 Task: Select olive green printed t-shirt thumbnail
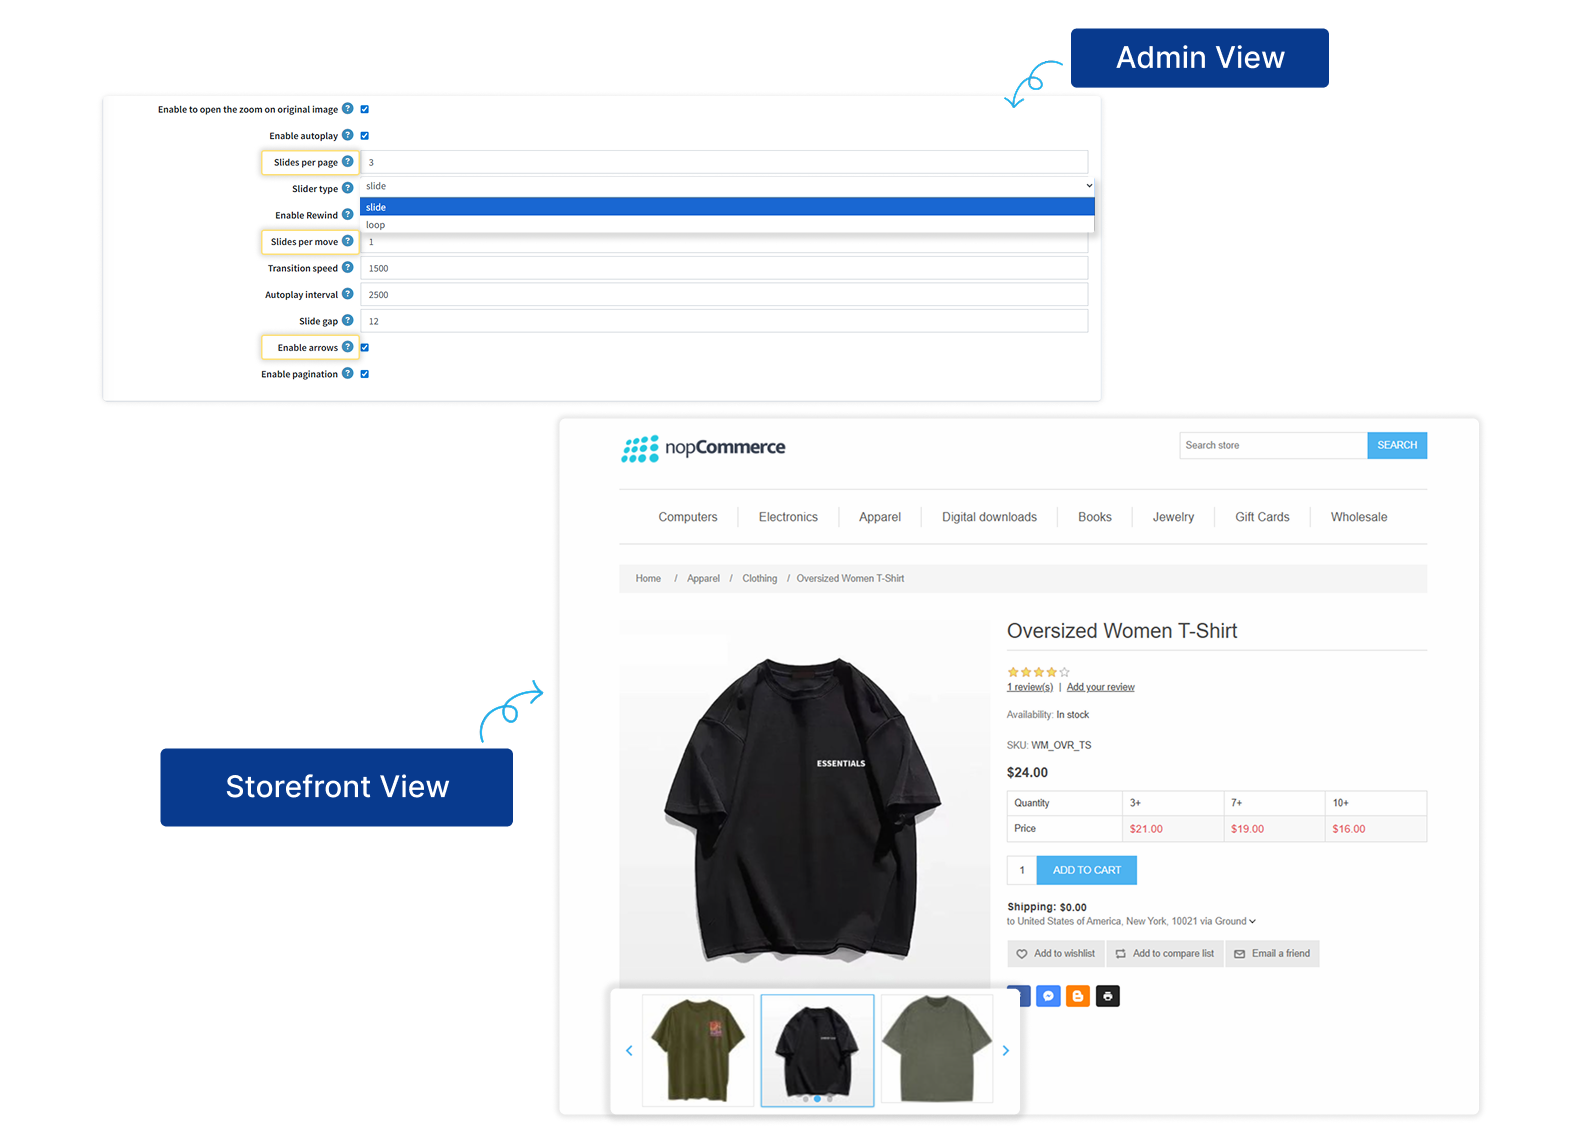click(x=698, y=1050)
